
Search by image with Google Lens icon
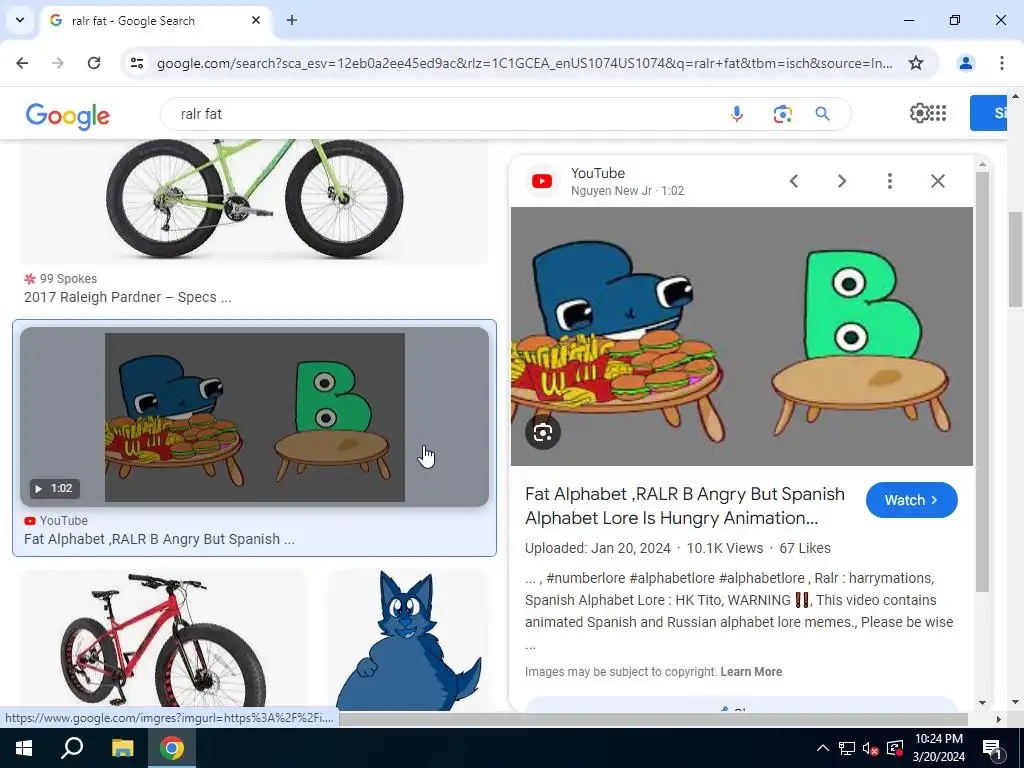coord(782,114)
